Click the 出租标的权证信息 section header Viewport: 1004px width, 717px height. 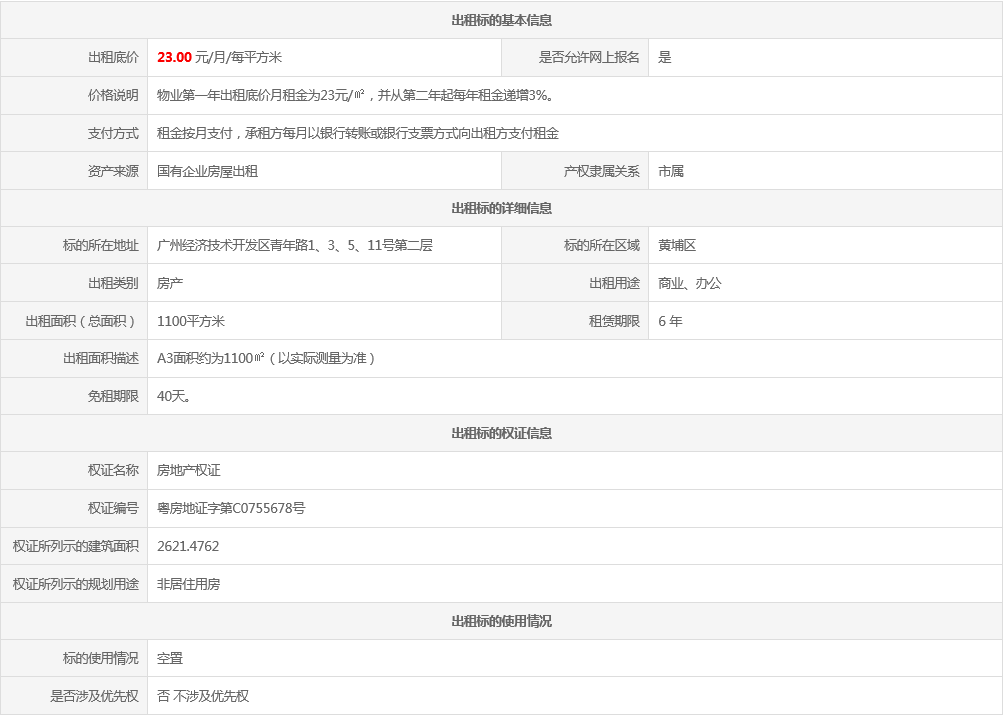[501, 433]
